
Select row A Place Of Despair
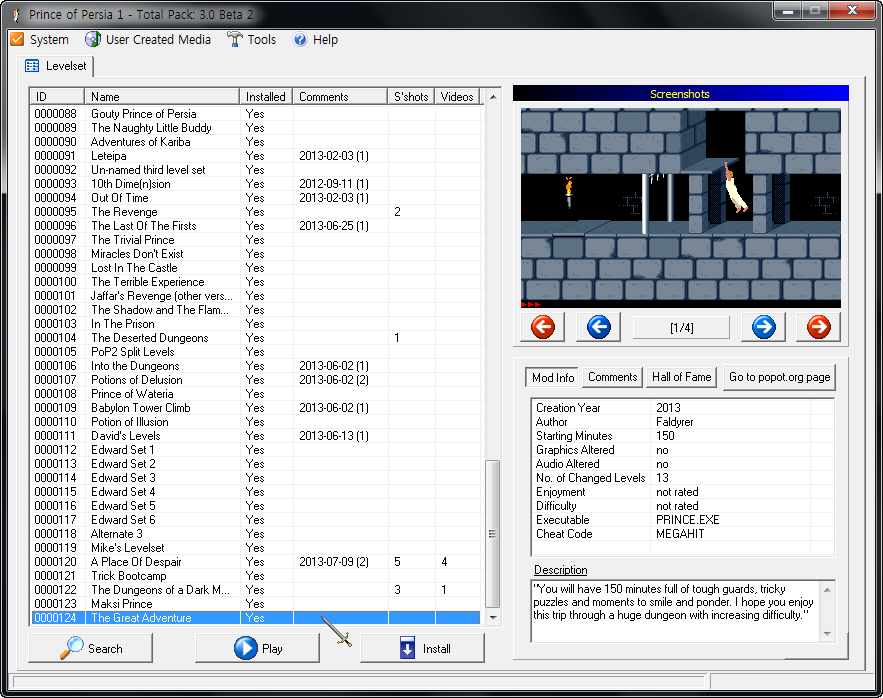click(x=255, y=562)
